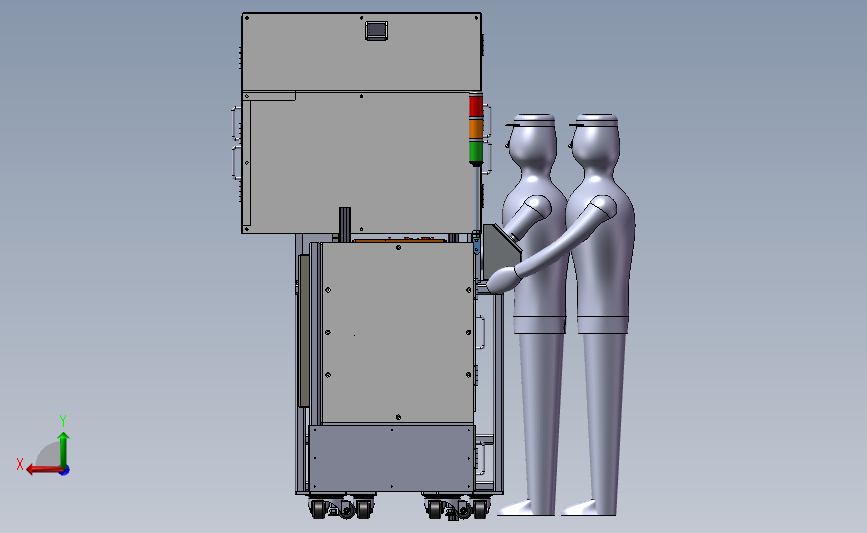Select the upper handle on the cabinet's left side
The width and height of the screenshot is (867, 533).
(x=236, y=123)
